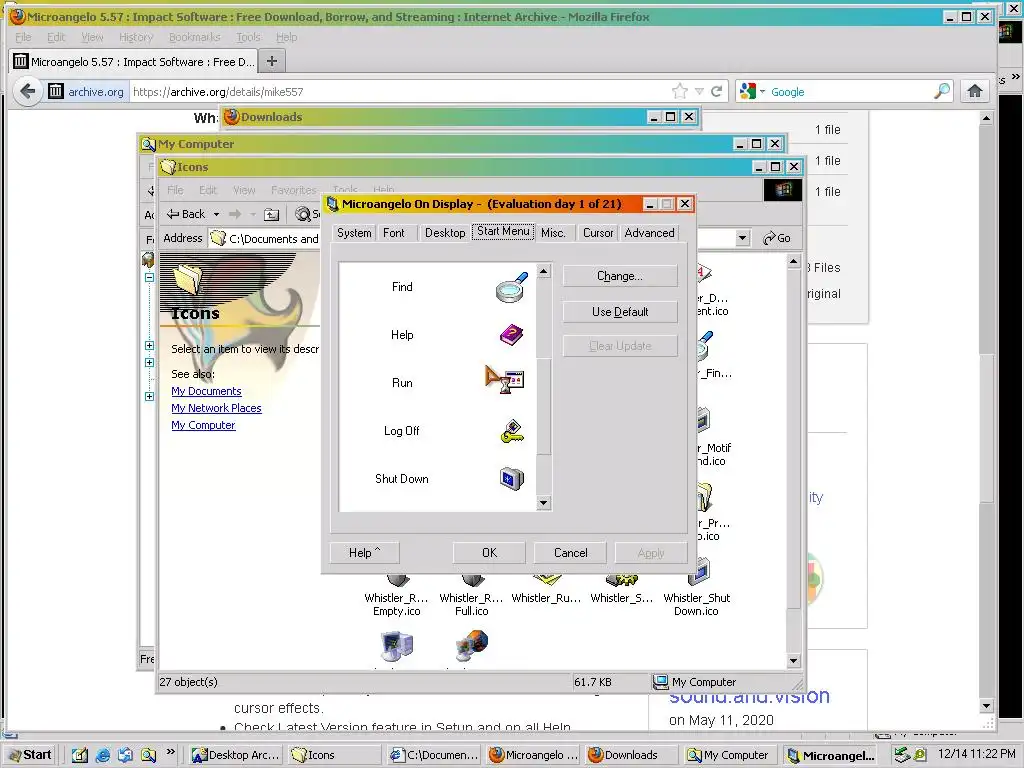
Task: Click the Go button in Icons window
Action: (776, 238)
